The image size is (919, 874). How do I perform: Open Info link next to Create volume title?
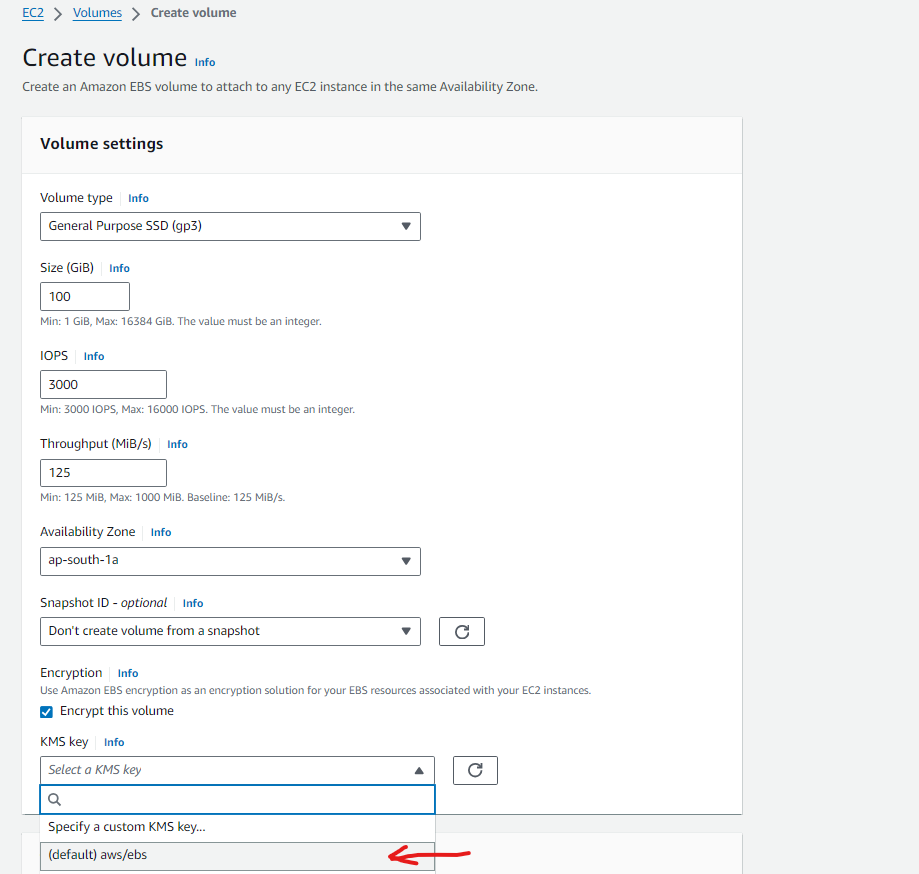click(x=205, y=62)
